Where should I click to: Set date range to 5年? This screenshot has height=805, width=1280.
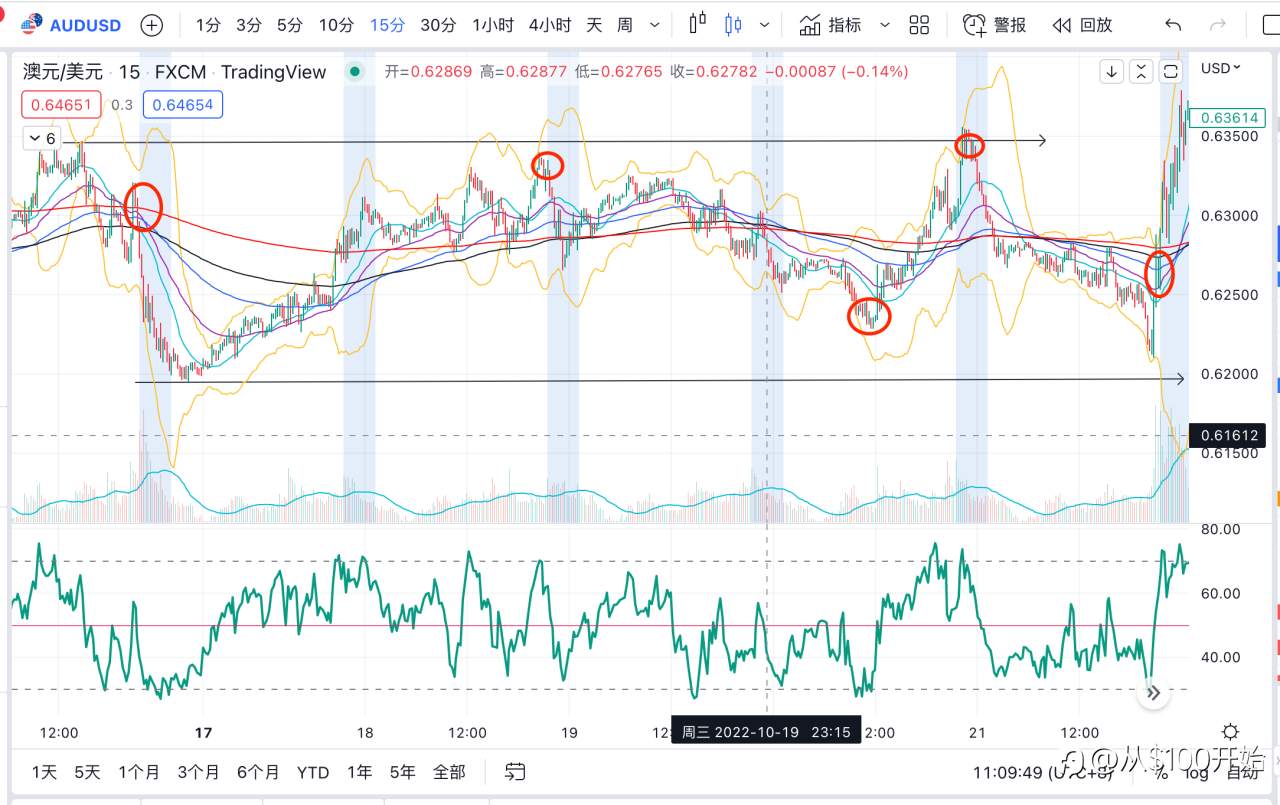click(x=402, y=772)
